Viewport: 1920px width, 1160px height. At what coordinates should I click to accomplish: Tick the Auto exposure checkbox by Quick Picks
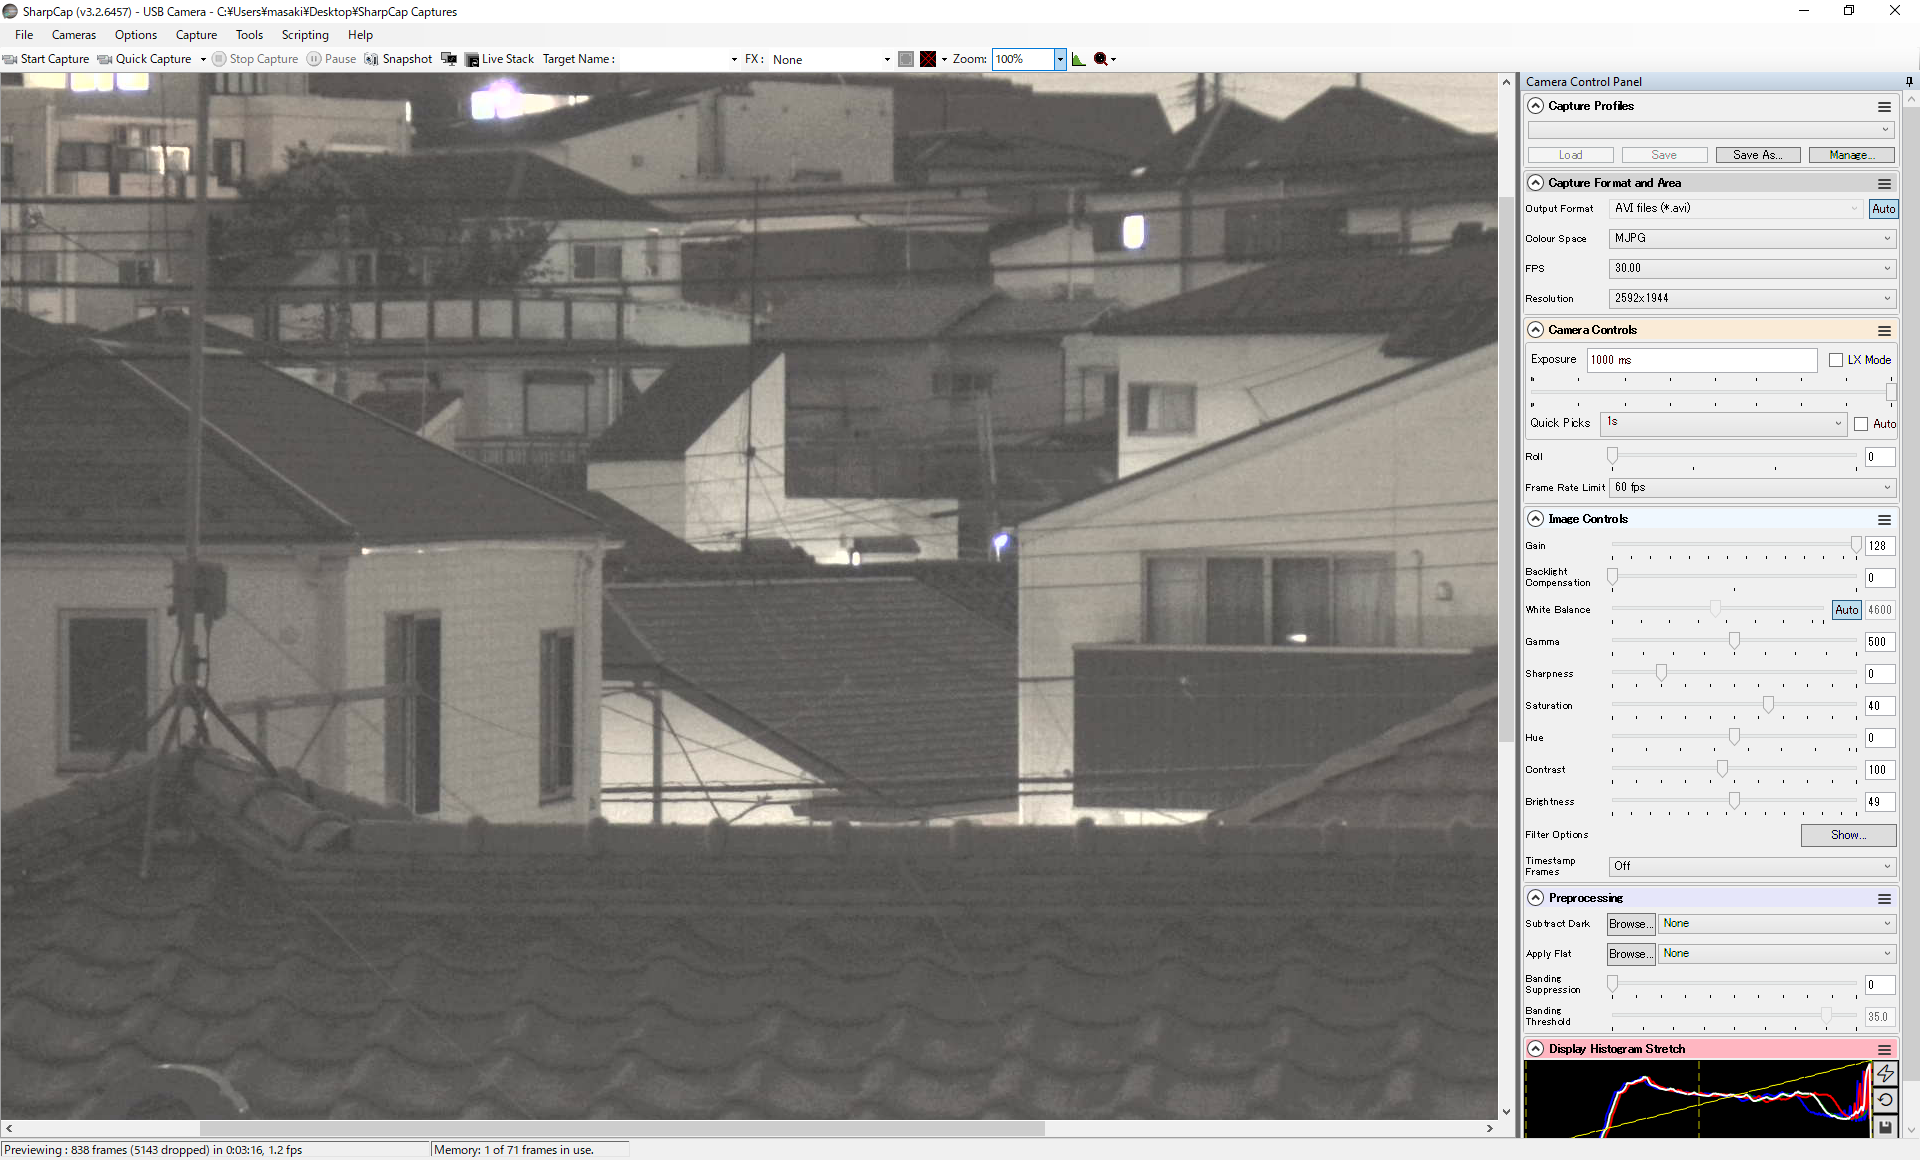(x=1861, y=424)
